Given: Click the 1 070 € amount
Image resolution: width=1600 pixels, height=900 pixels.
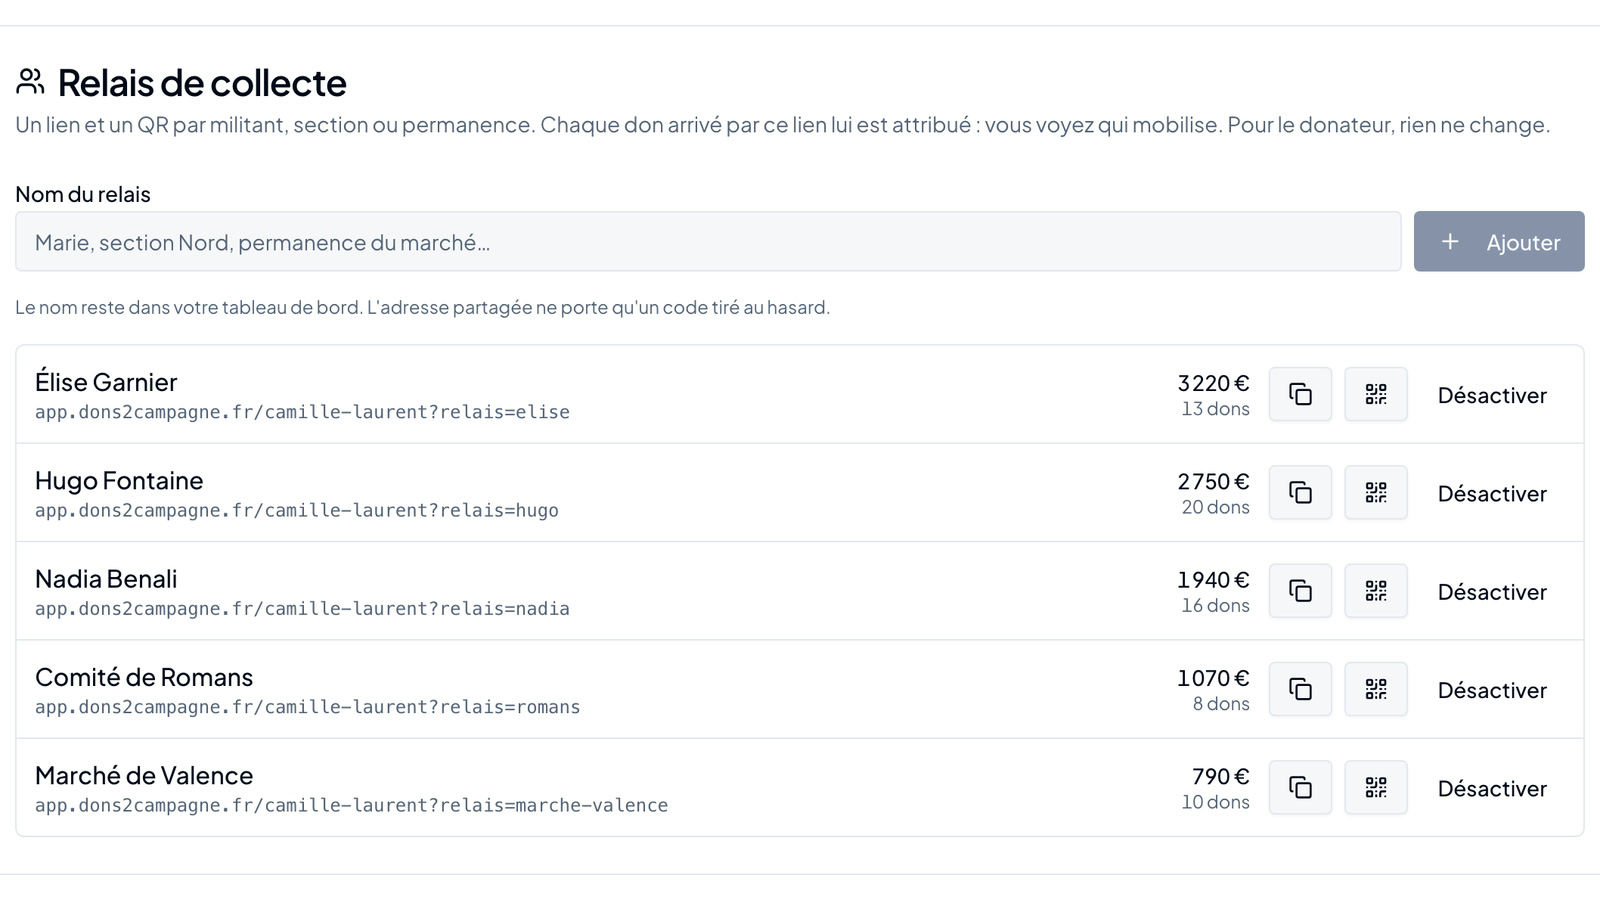Looking at the screenshot, I should [x=1213, y=678].
